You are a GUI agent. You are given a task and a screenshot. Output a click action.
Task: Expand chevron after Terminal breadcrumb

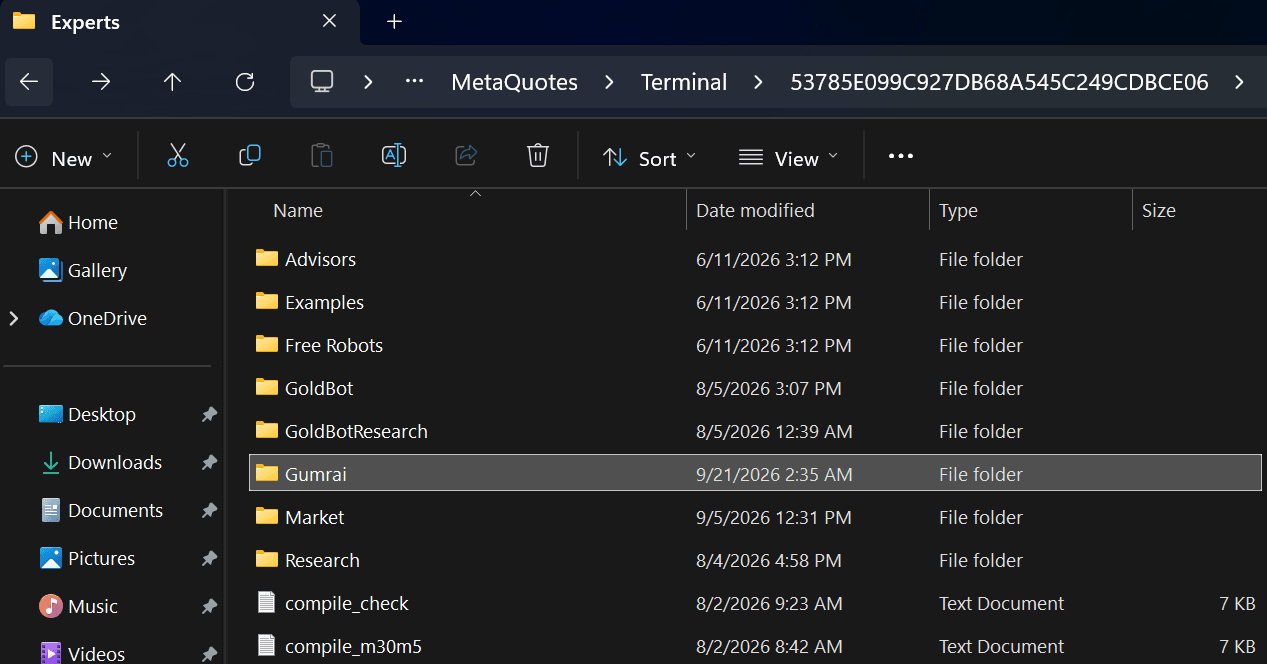758,82
